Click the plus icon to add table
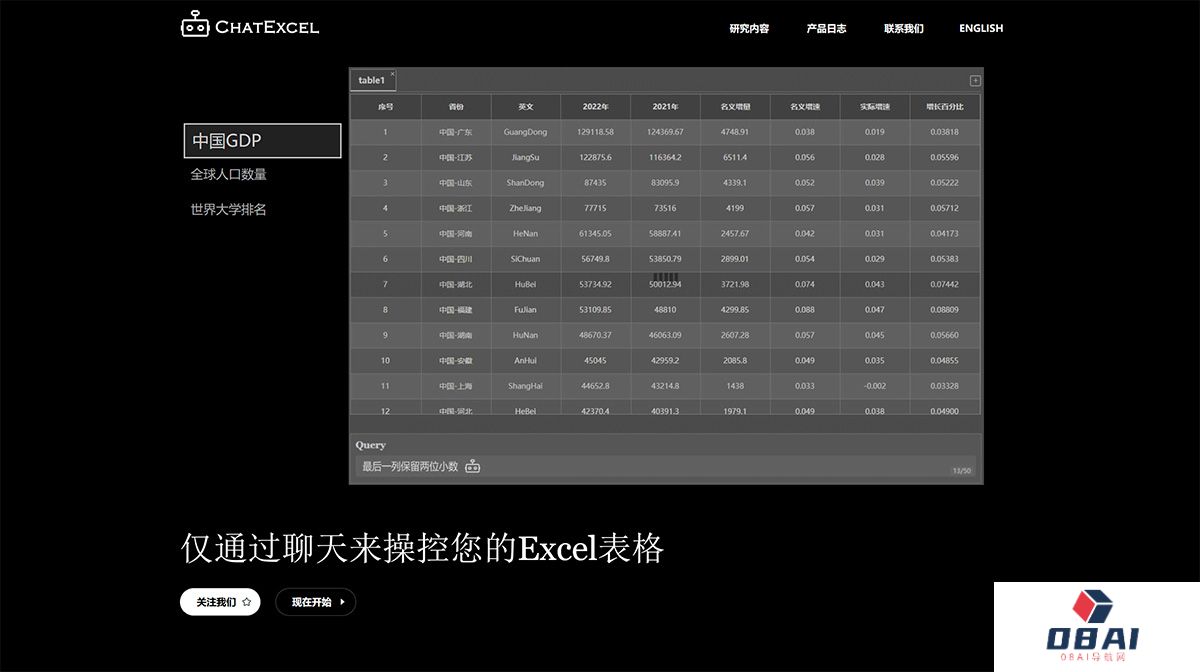The height and width of the screenshot is (672, 1200). click(975, 81)
